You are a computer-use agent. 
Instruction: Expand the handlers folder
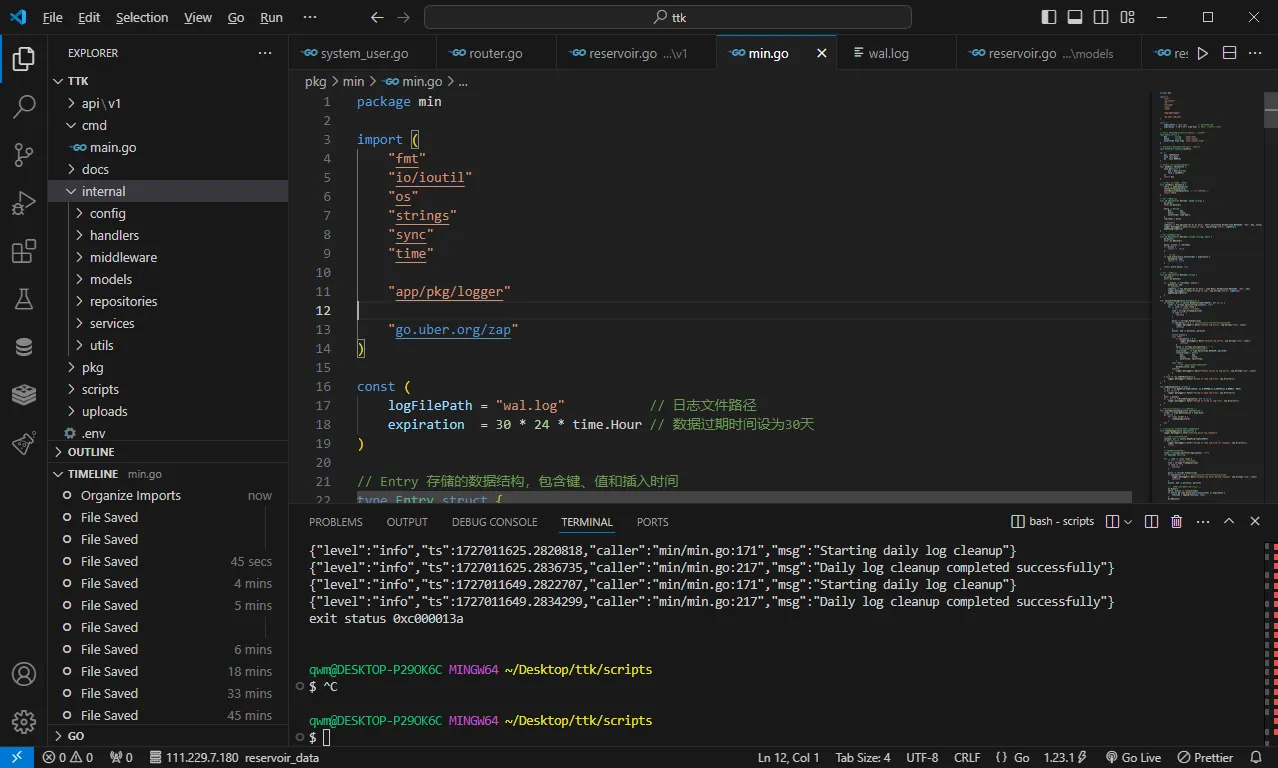(x=114, y=235)
